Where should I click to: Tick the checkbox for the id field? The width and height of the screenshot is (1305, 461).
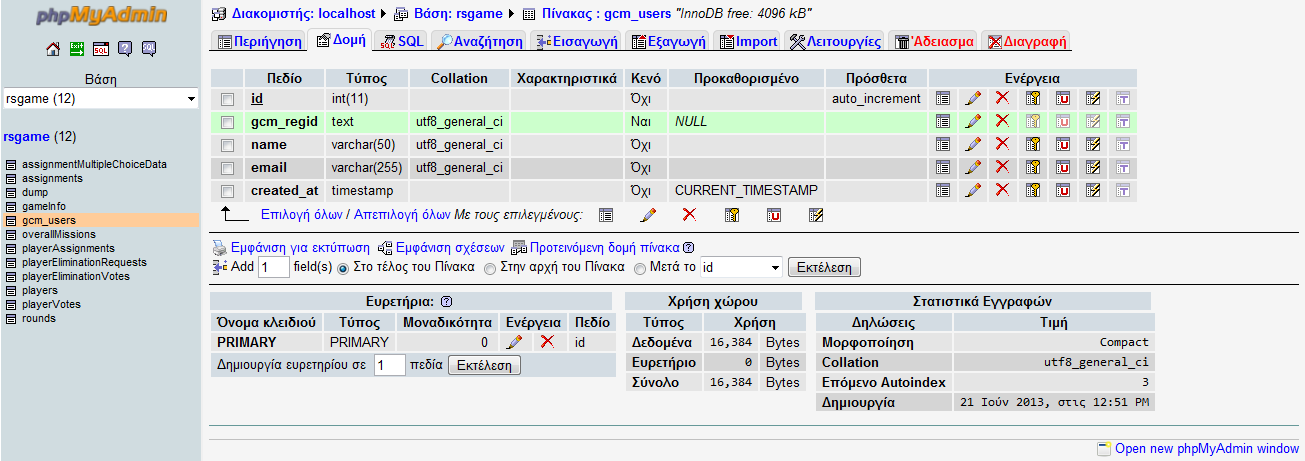(227, 99)
